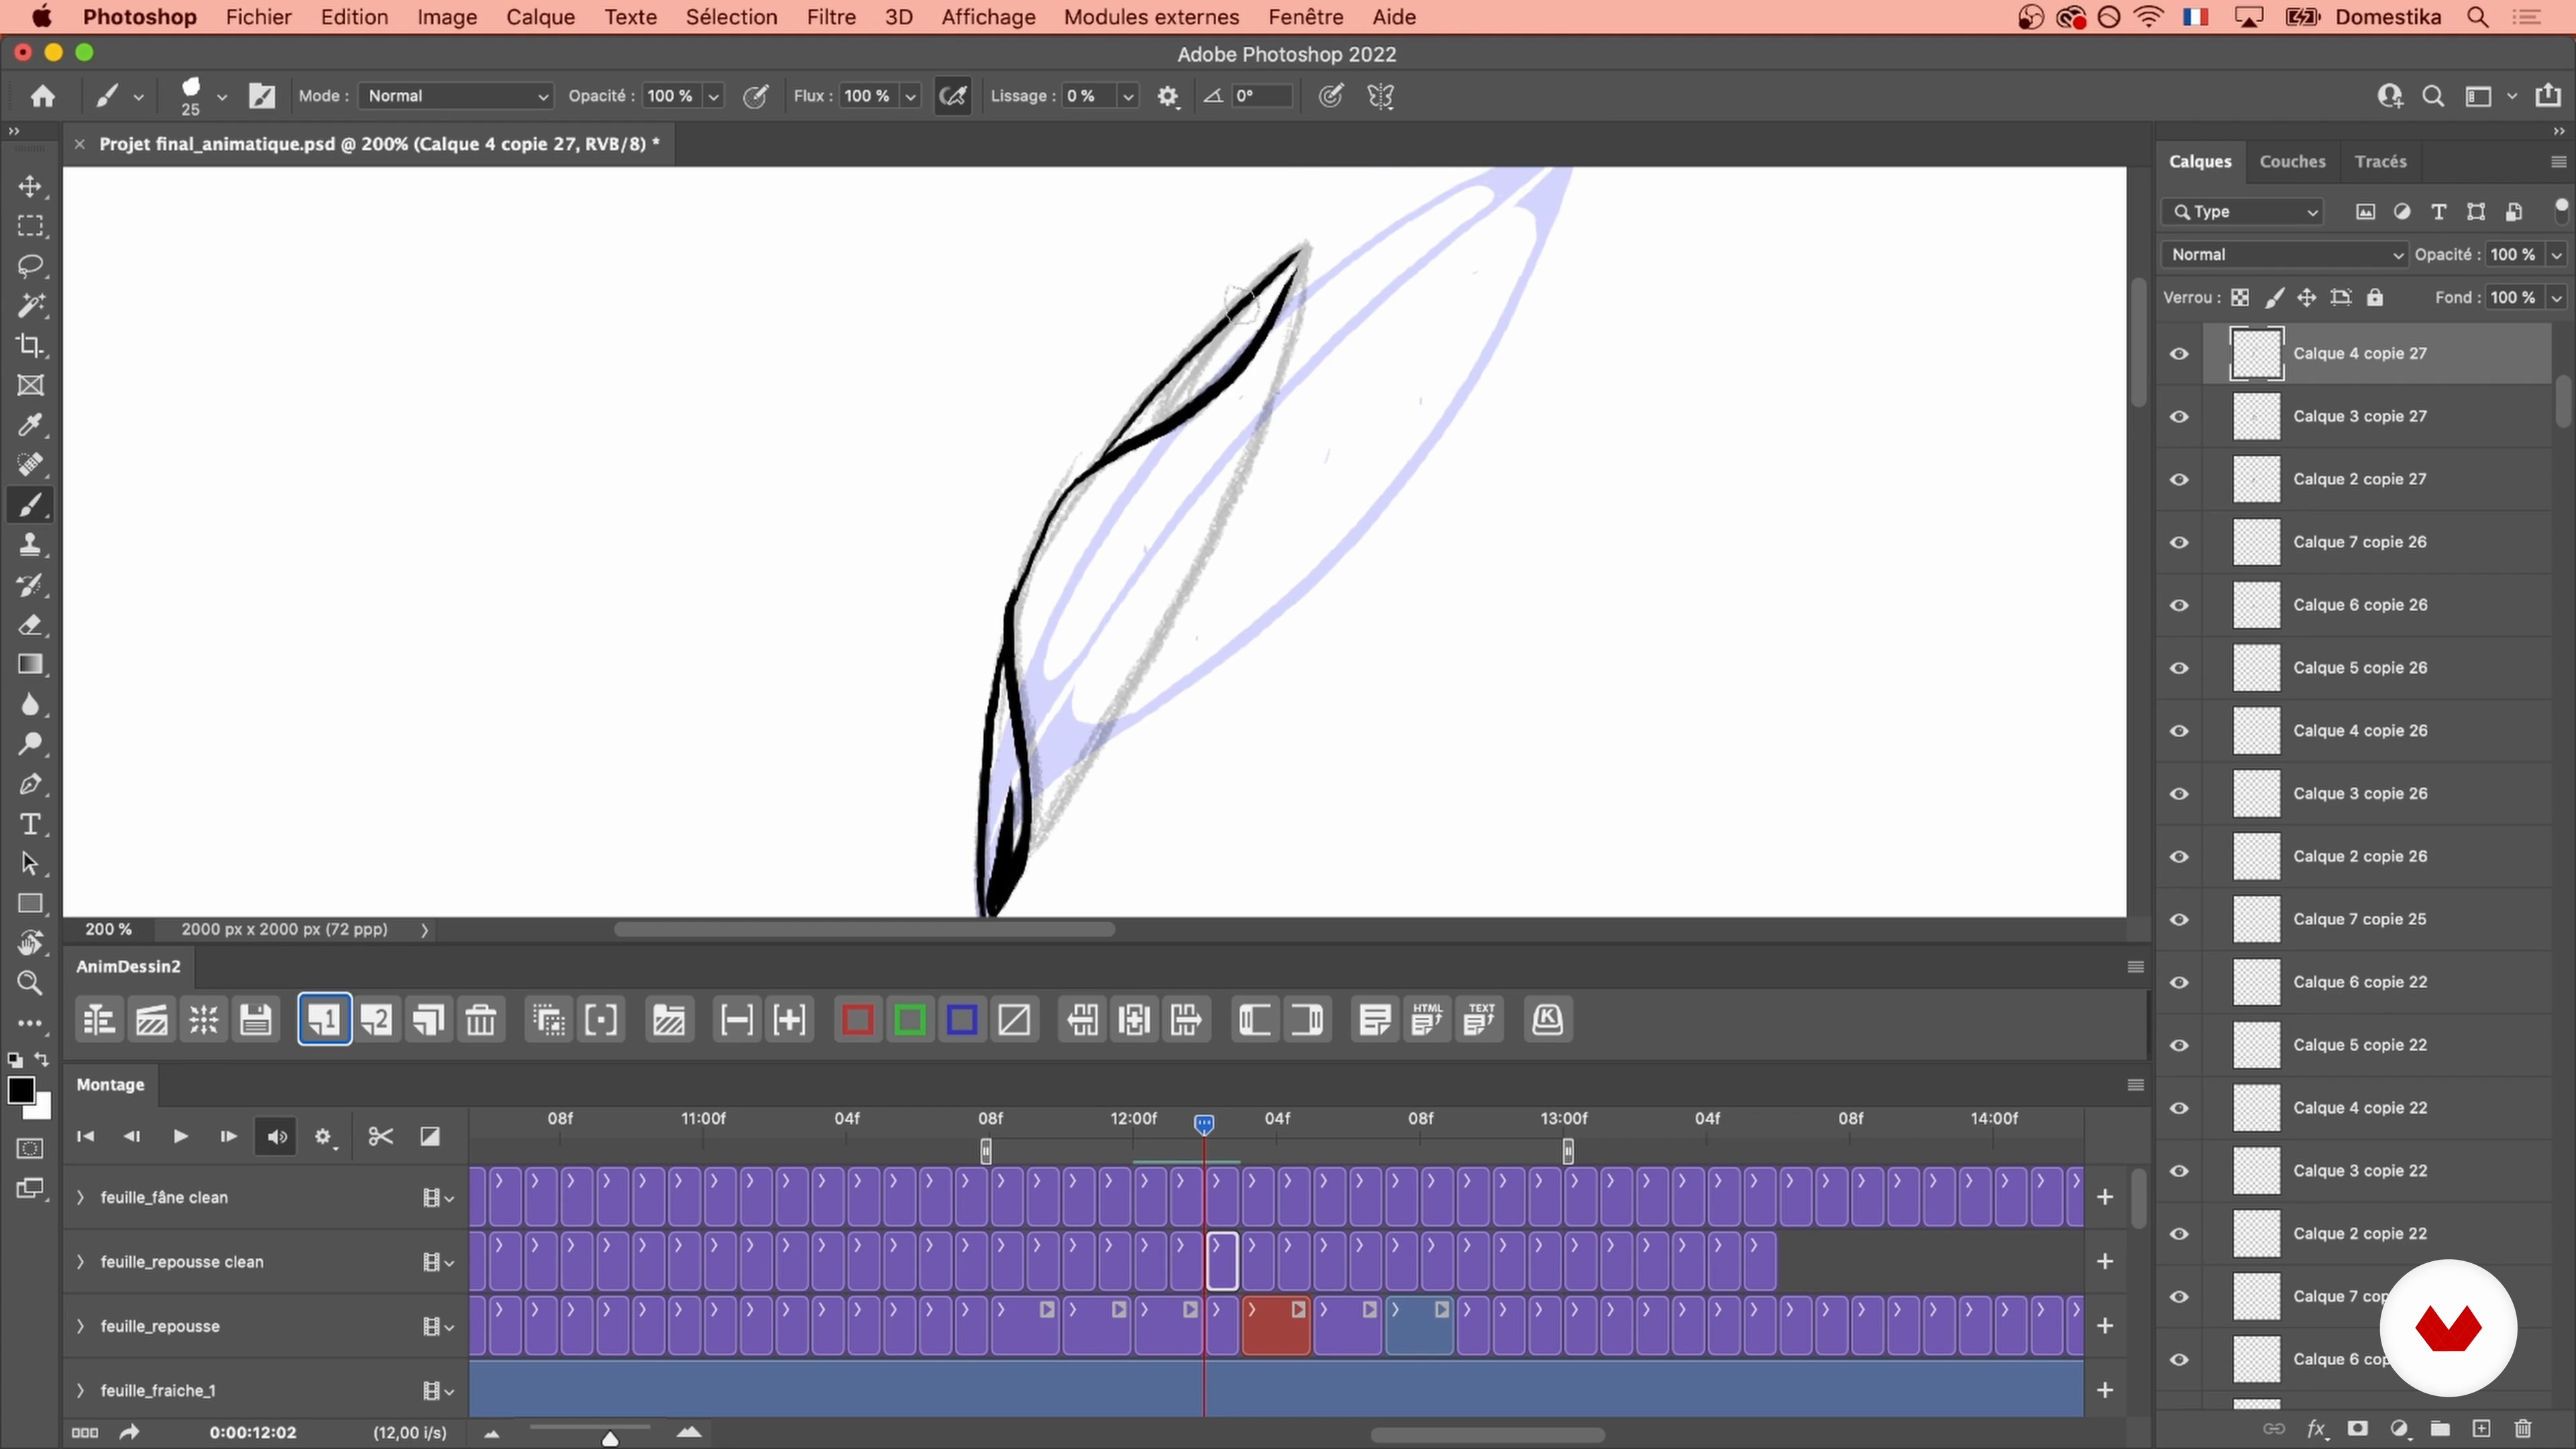2576x1449 pixels.
Task: Select the Zoom tool in toolbar
Action: click(30, 983)
